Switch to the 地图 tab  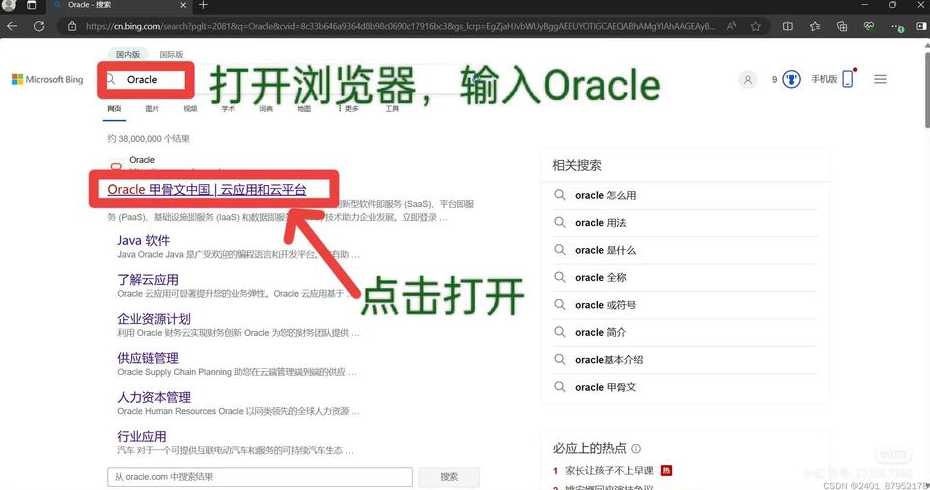[x=304, y=109]
